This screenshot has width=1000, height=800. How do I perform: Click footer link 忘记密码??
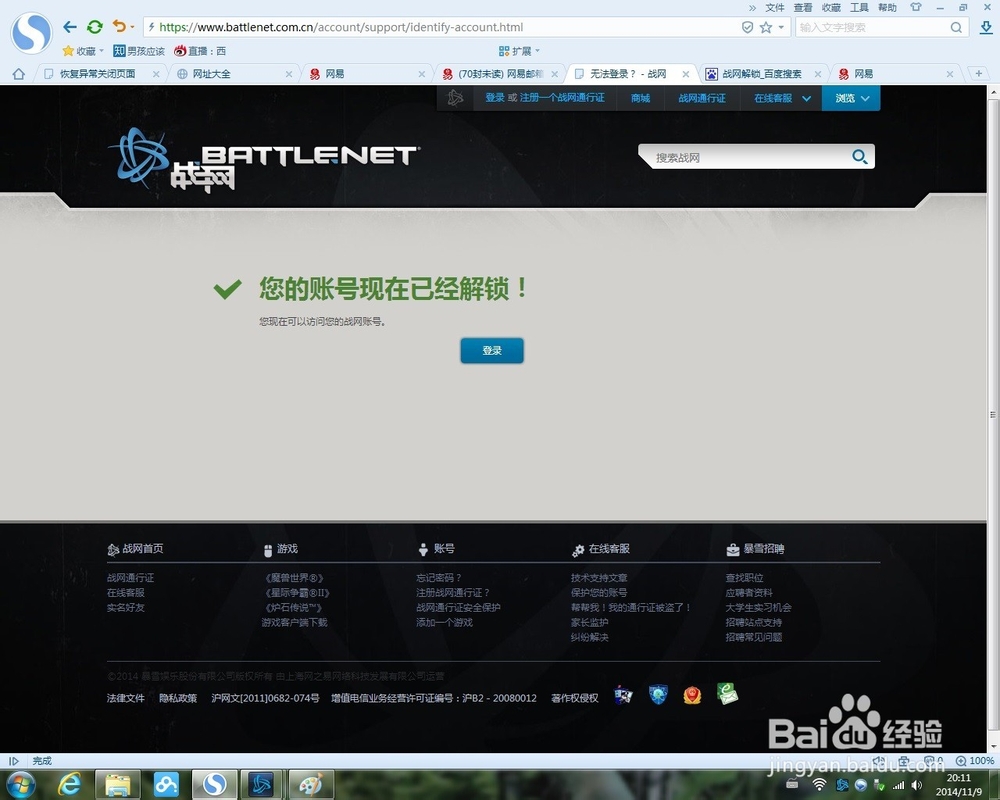click(439, 578)
